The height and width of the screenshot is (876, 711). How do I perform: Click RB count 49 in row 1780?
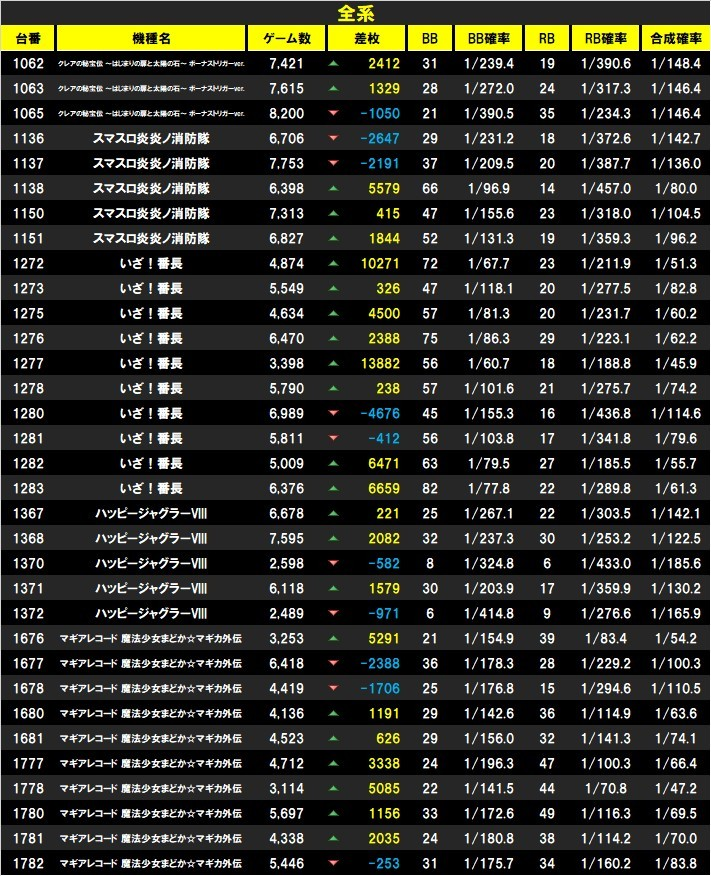pos(547,813)
